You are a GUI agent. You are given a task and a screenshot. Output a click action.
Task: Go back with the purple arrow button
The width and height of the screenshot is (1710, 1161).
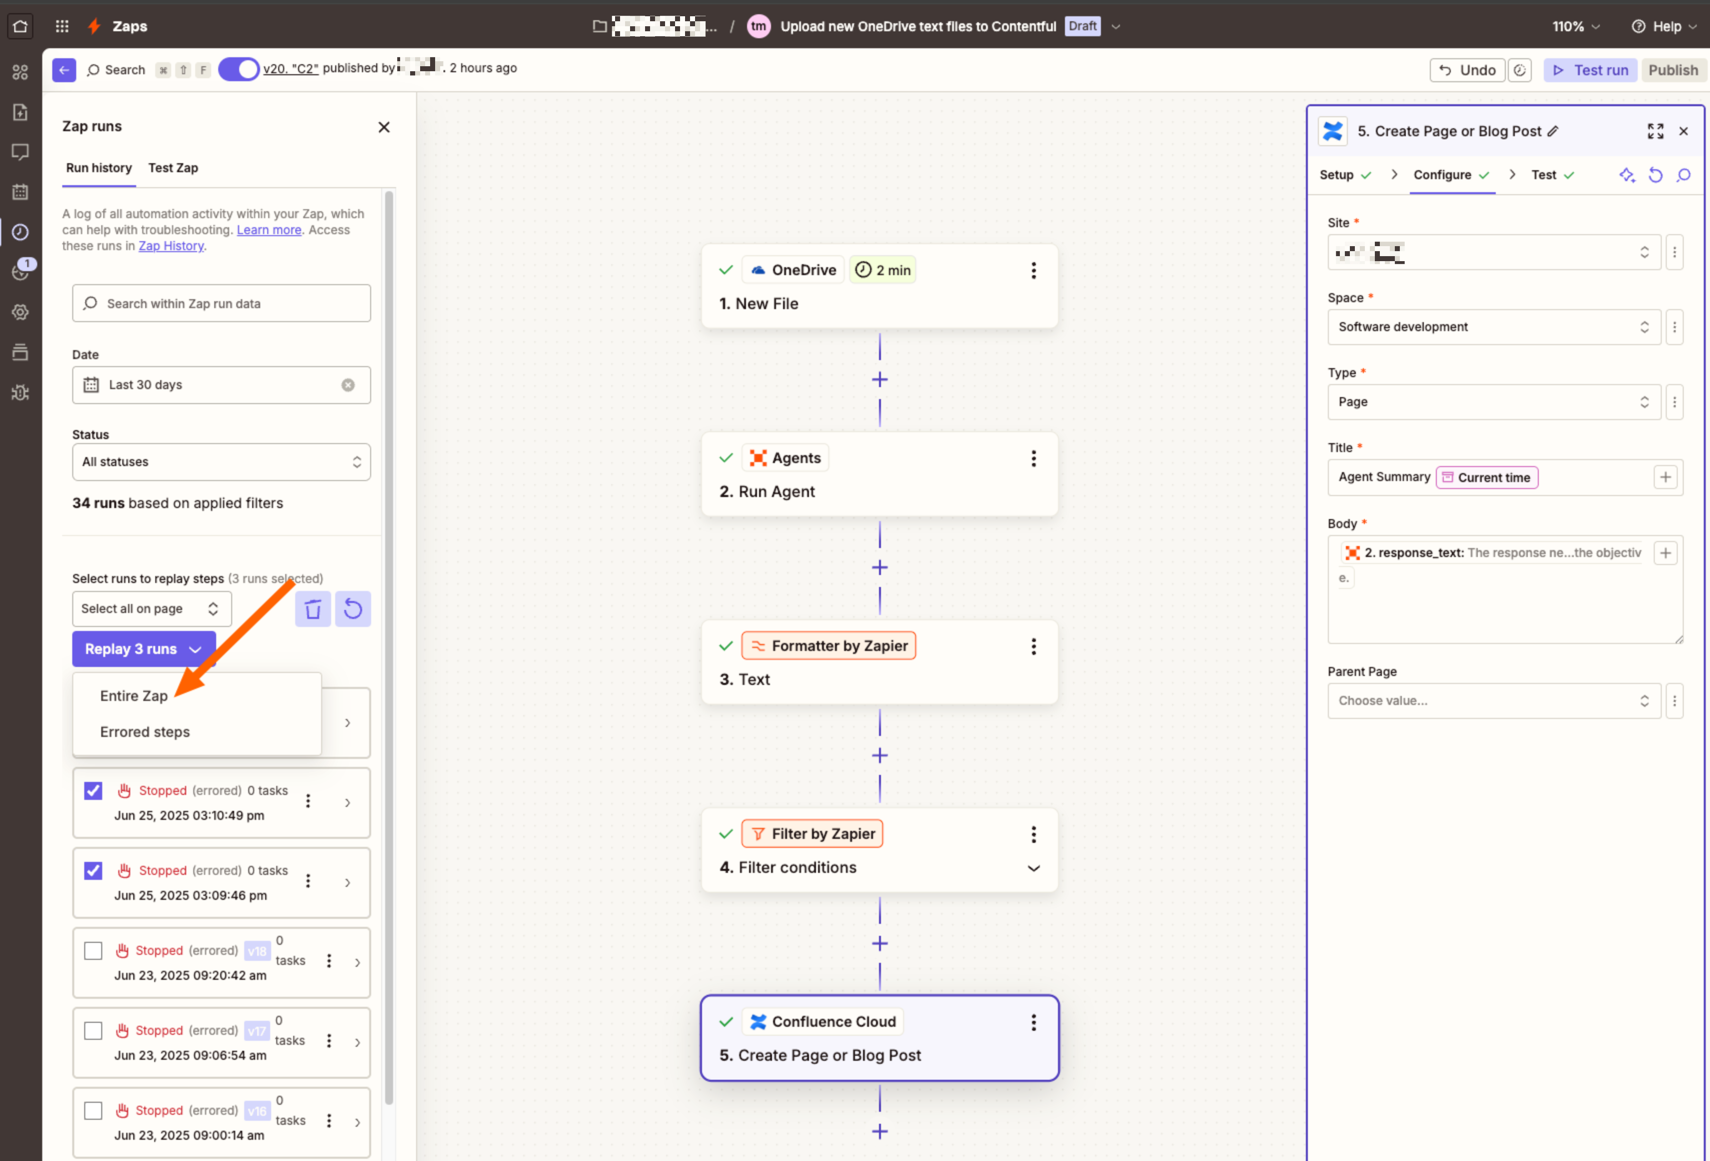[x=64, y=69]
